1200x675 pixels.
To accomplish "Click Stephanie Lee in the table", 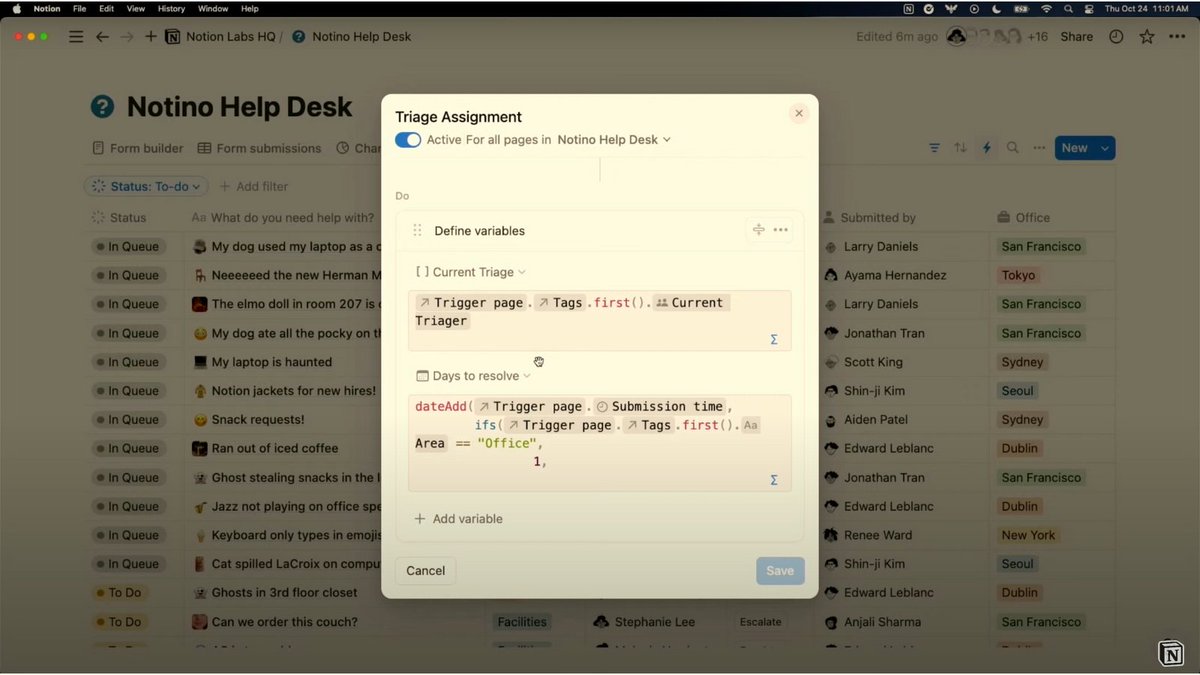I will click(x=655, y=622).
